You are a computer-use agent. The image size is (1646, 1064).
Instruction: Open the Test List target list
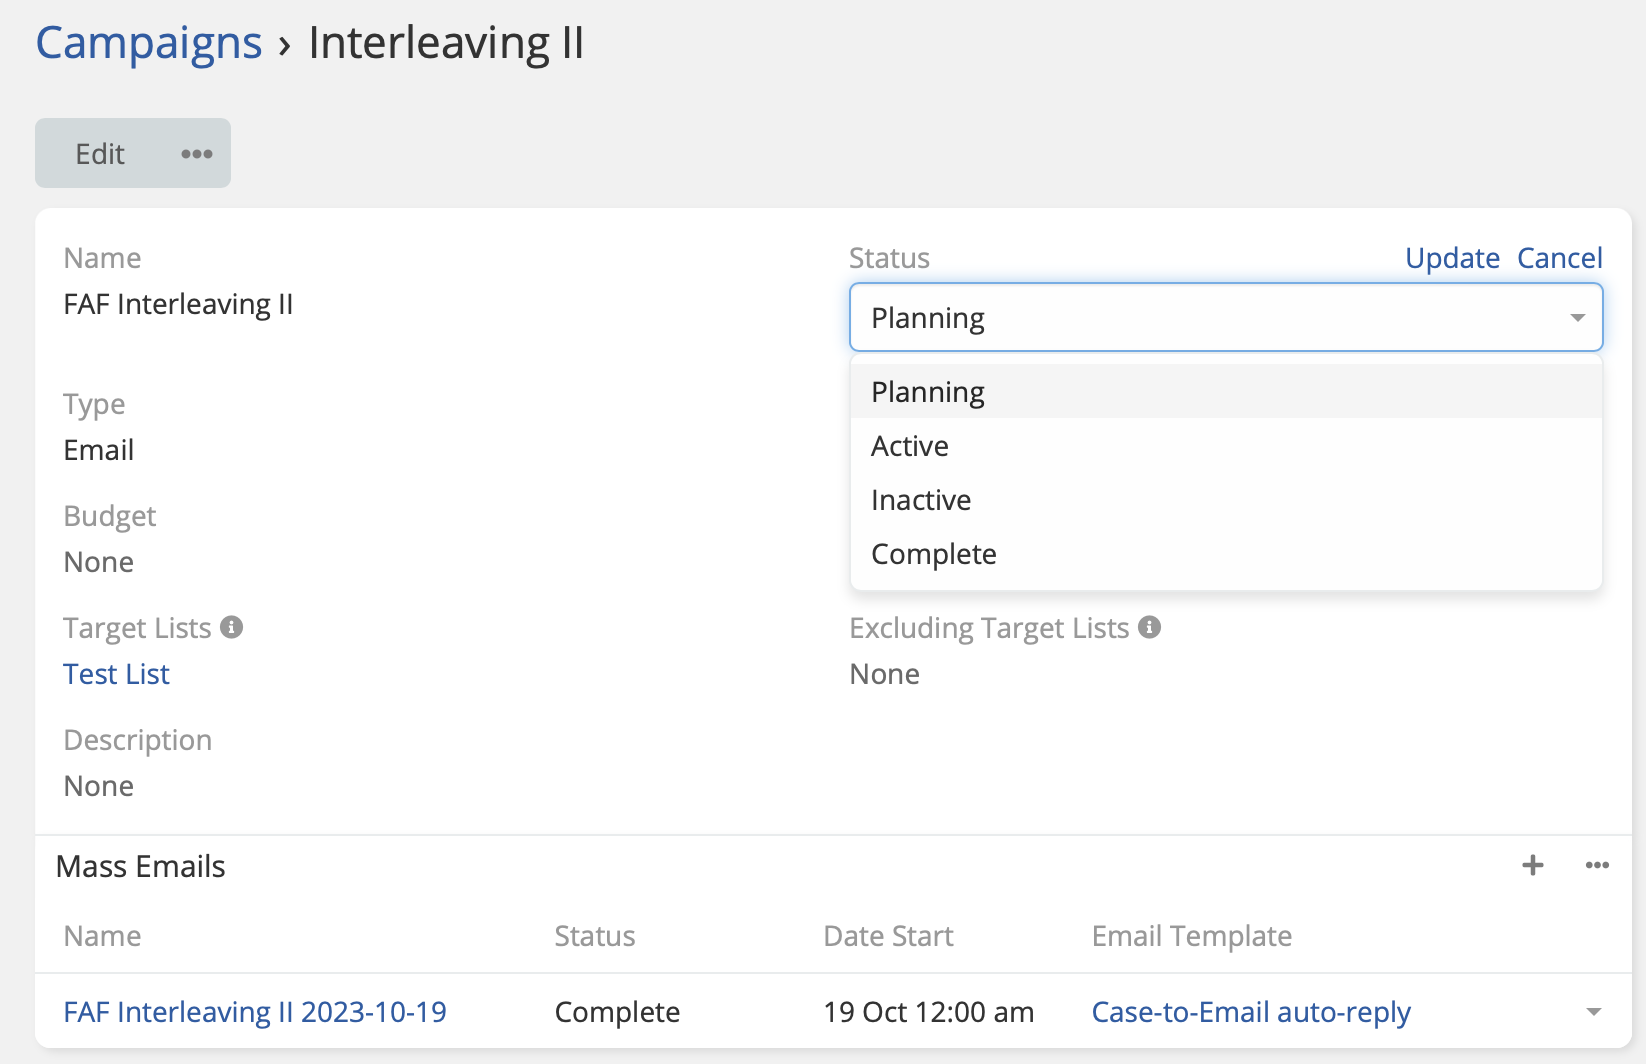[x=117, y=674]
